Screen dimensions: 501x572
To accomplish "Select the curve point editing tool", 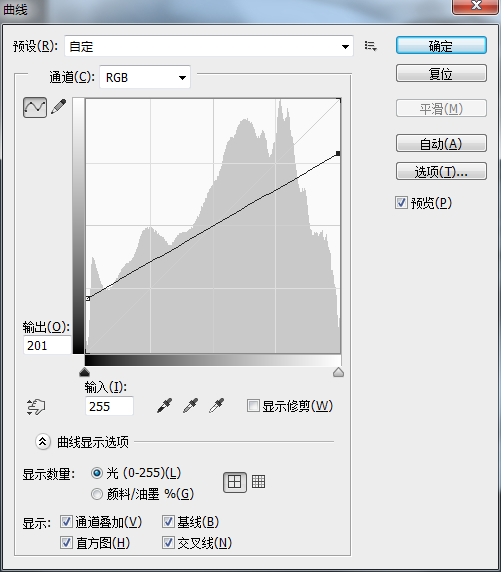I will (x=35, y=107).
